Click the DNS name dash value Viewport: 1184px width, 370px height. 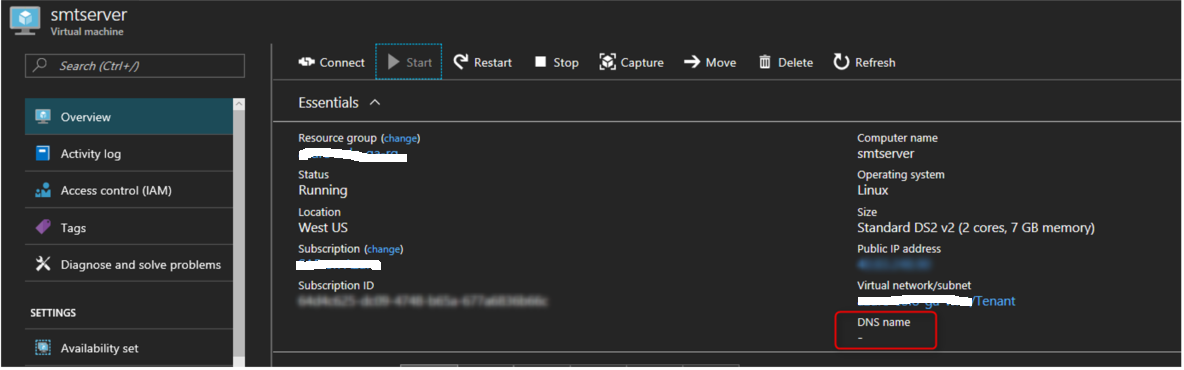[x=860, y=338]
